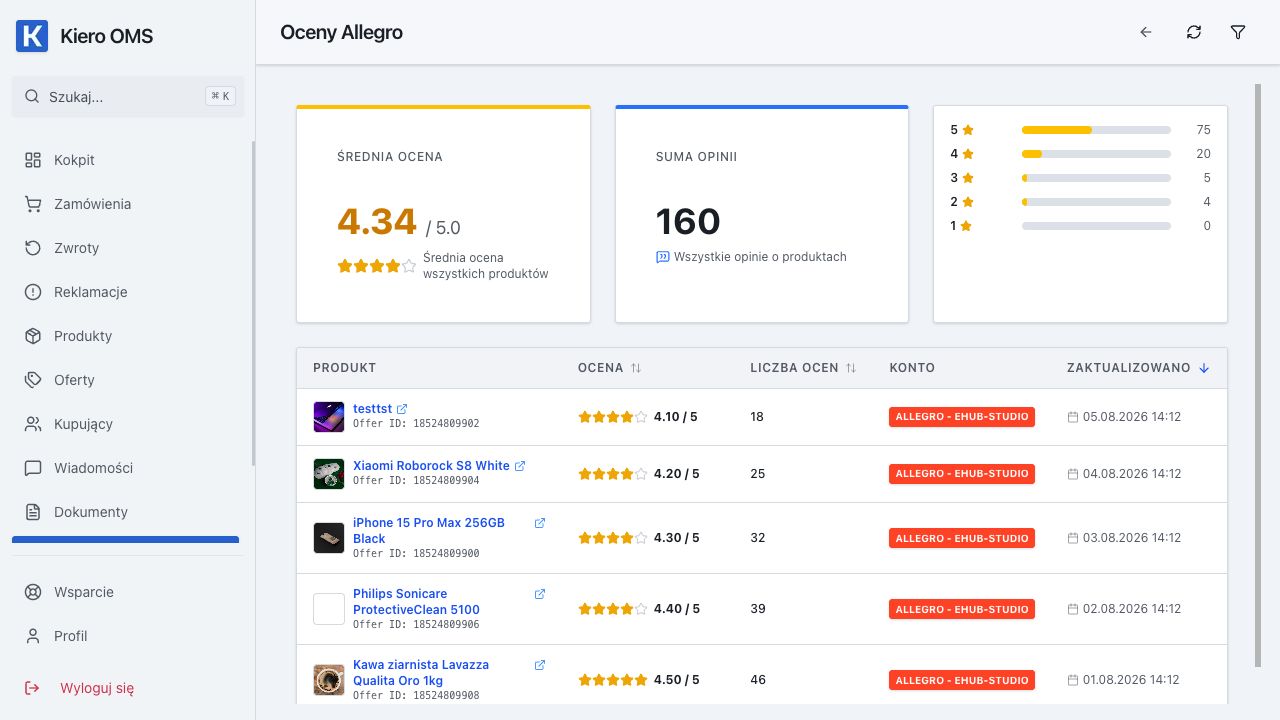The height and width of the screenshot is (720, 1280).
Task: Click ALLEGRO - EHUB-STUDIO badge in testtst row
Action: 962,417
